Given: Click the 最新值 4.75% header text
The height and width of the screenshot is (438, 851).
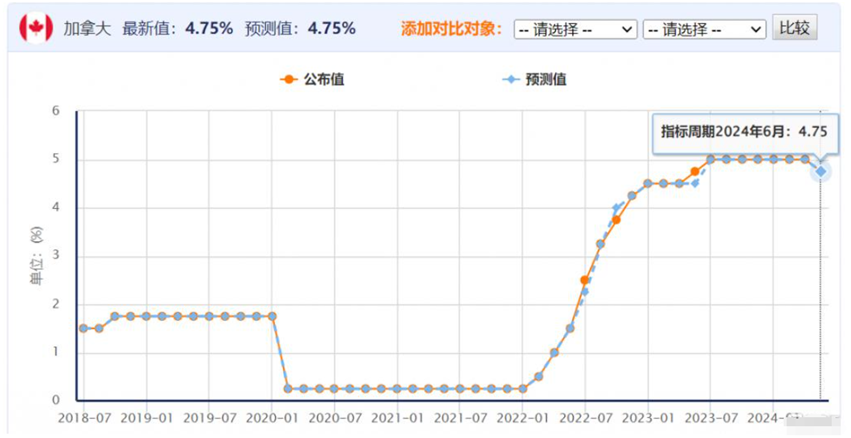Looking at the screenshot, I should [178, 28].
